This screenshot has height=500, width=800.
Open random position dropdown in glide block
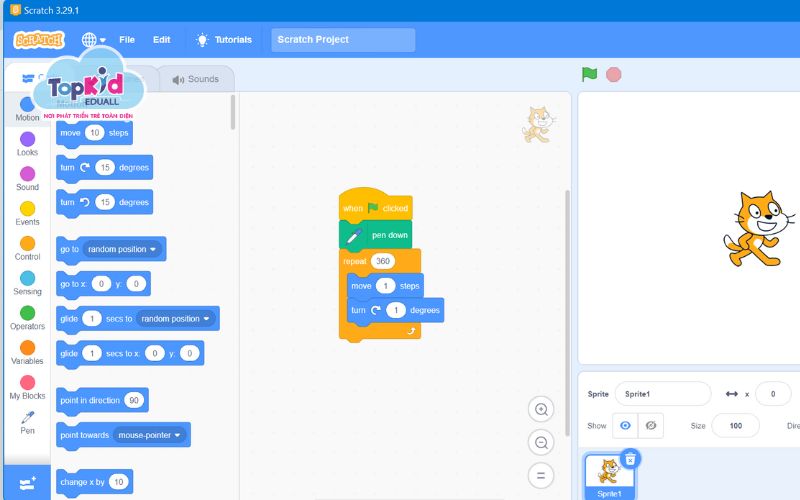click(x=176, y=319)
